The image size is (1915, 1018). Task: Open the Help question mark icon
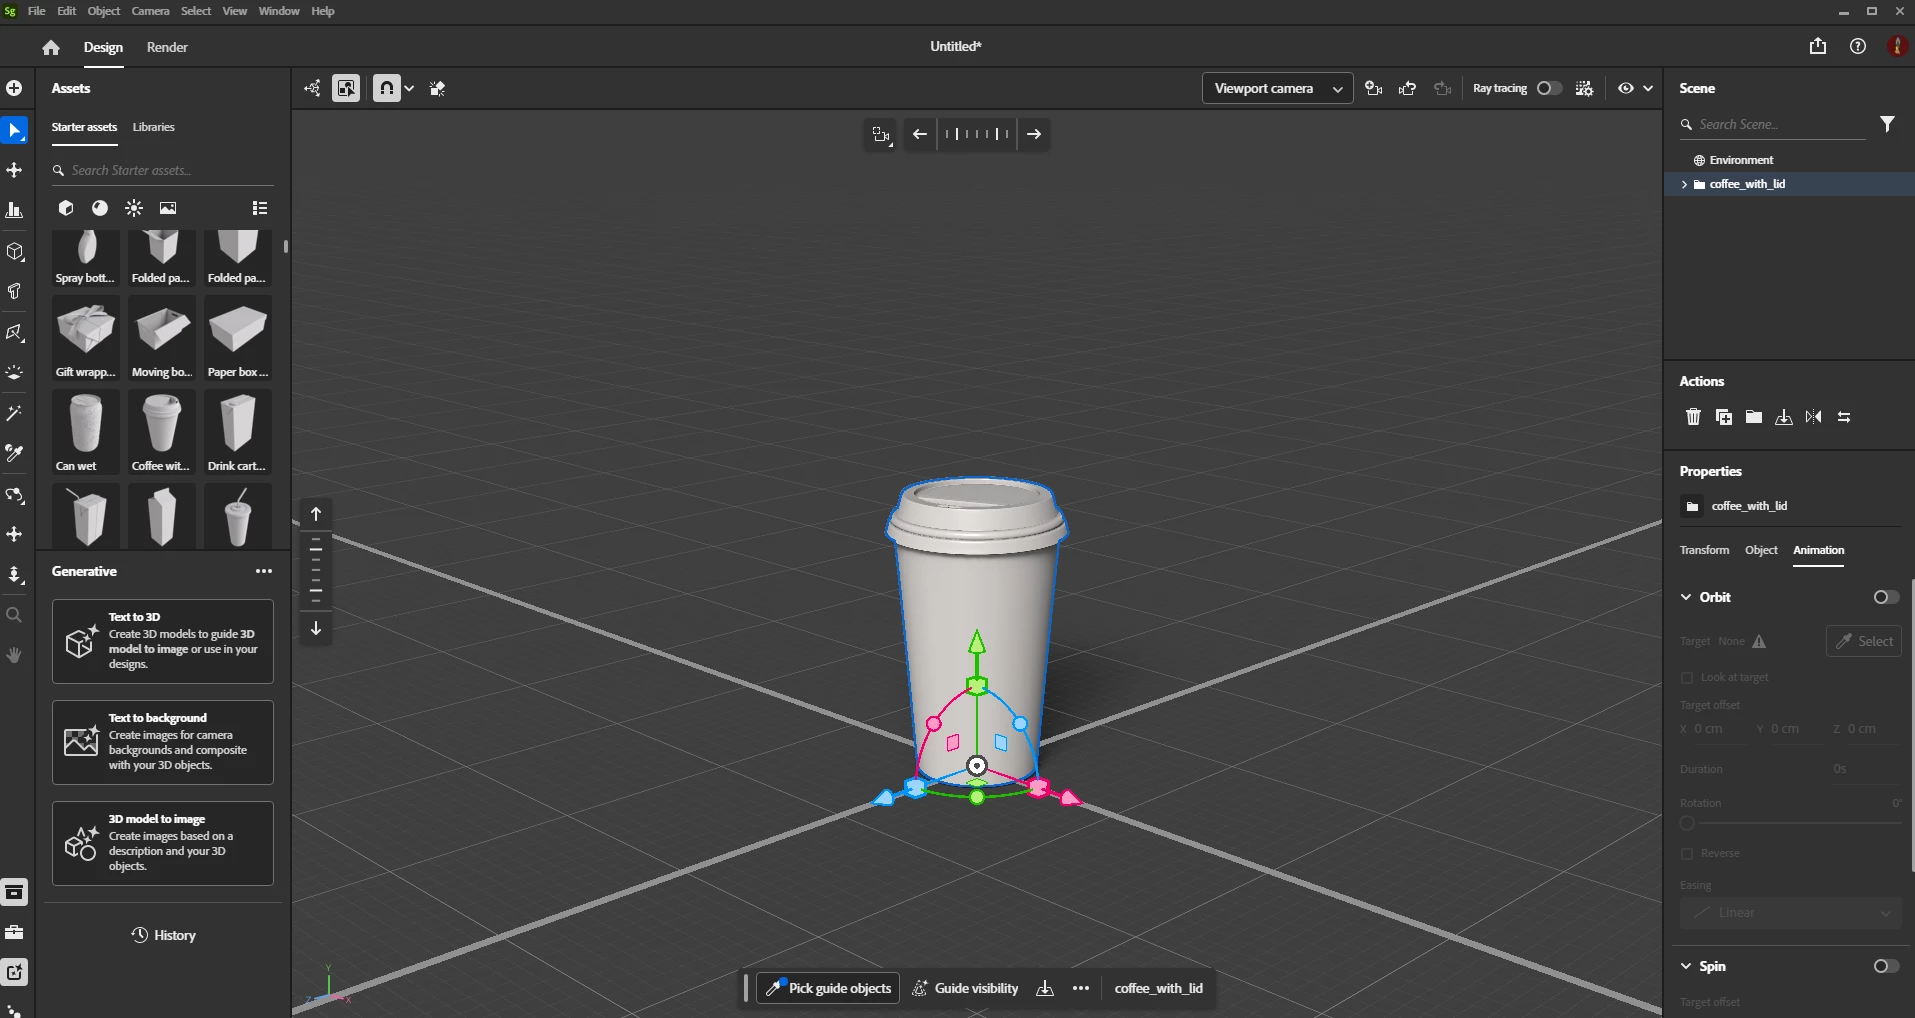pyautogui.click(x=1858, y=46)
